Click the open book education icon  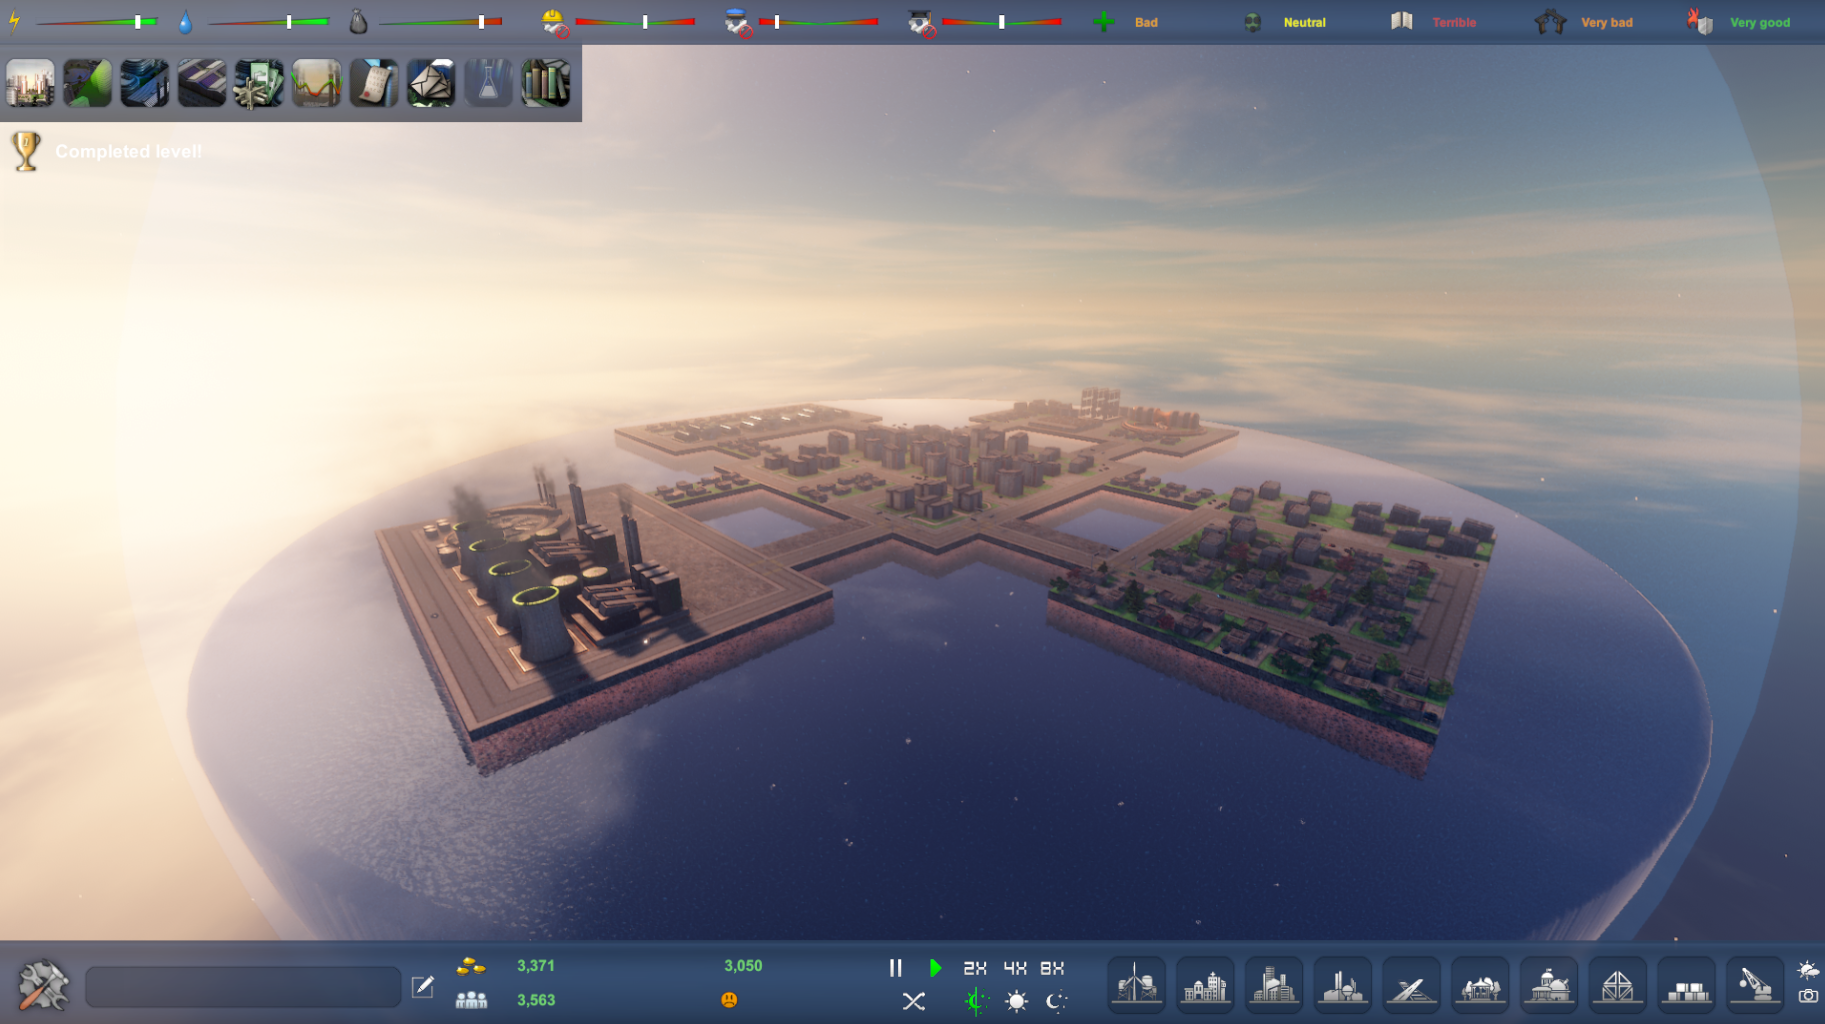[1402, 21]
